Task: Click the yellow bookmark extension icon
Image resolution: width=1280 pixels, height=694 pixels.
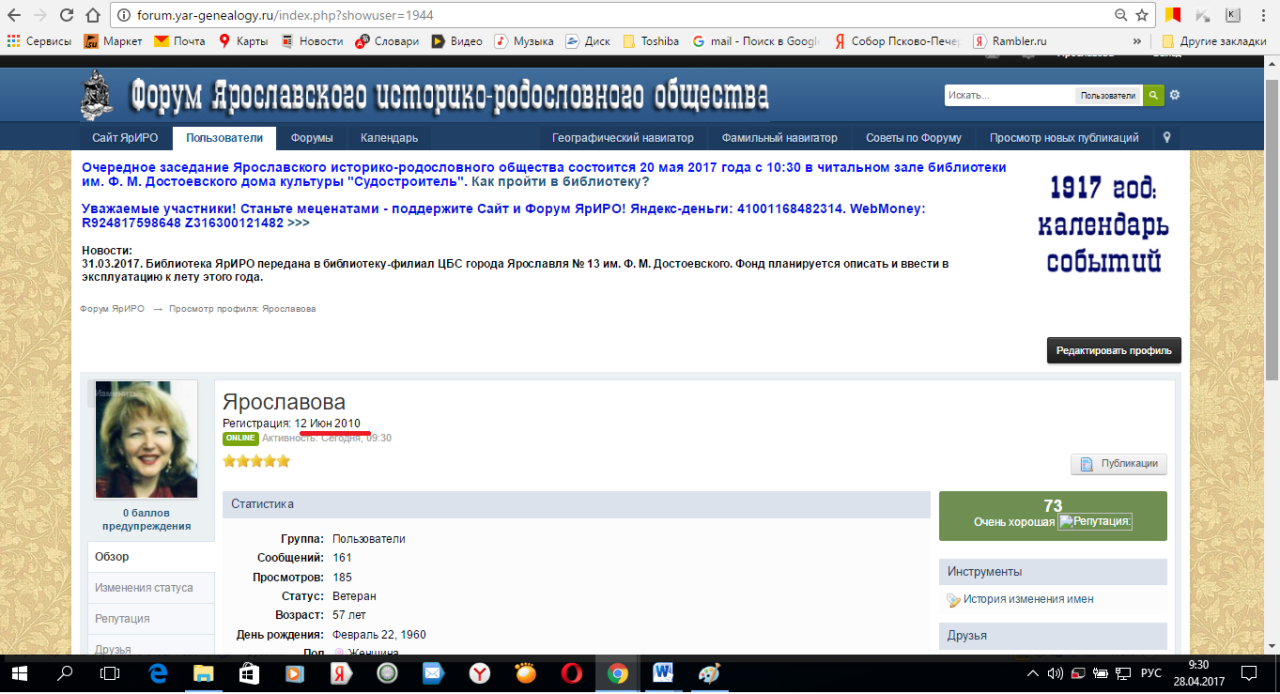Action: click(x=1174, y=14)
